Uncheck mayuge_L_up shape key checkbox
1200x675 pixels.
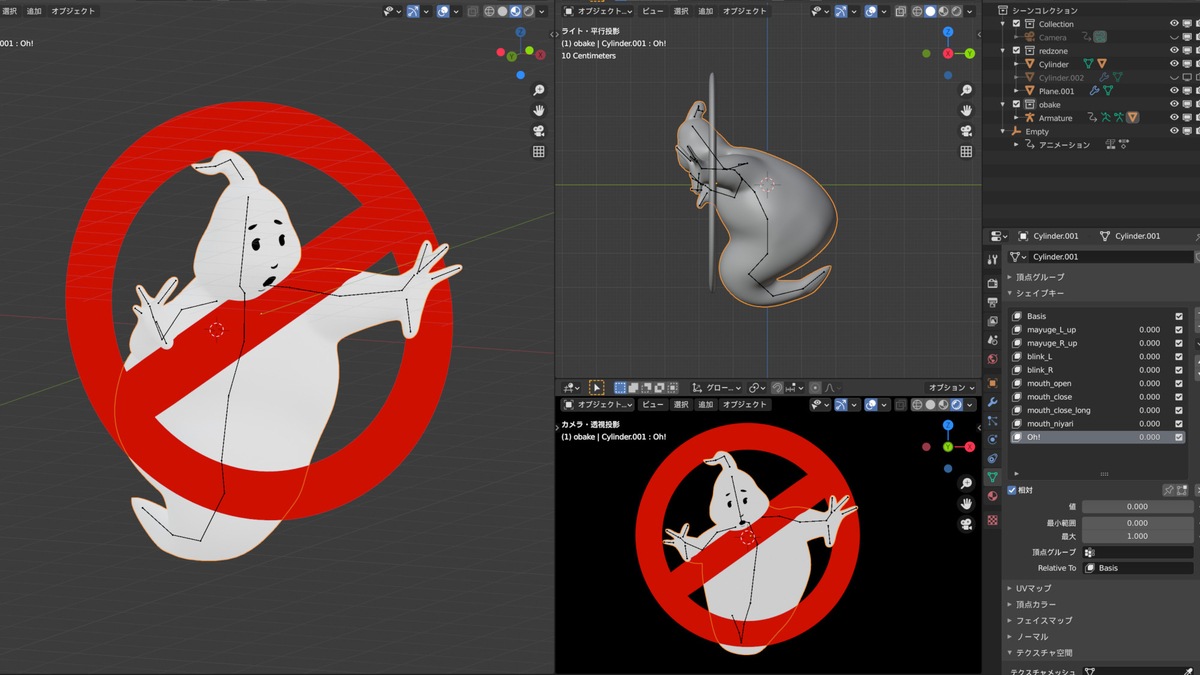(1179, 329)
